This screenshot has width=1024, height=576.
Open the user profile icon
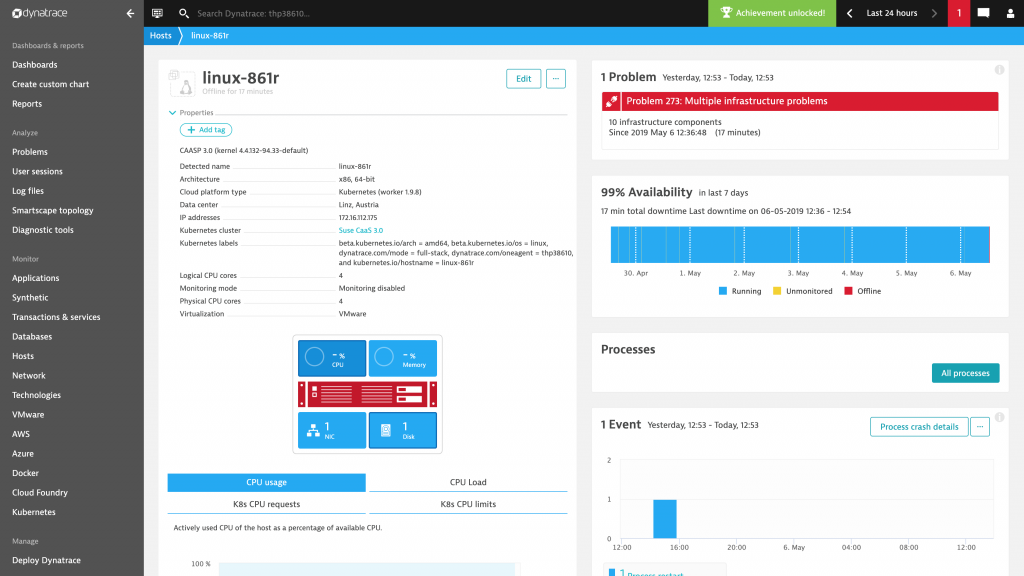point(1010,13)
